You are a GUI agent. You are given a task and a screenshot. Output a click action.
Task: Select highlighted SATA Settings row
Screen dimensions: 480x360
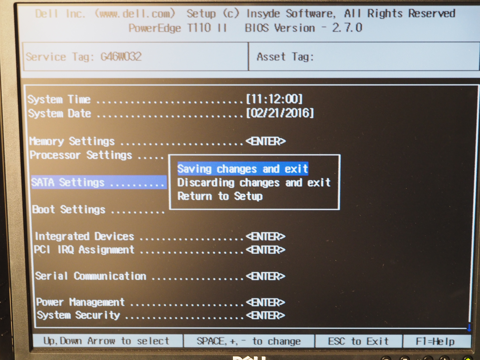(x=99, y=182)
